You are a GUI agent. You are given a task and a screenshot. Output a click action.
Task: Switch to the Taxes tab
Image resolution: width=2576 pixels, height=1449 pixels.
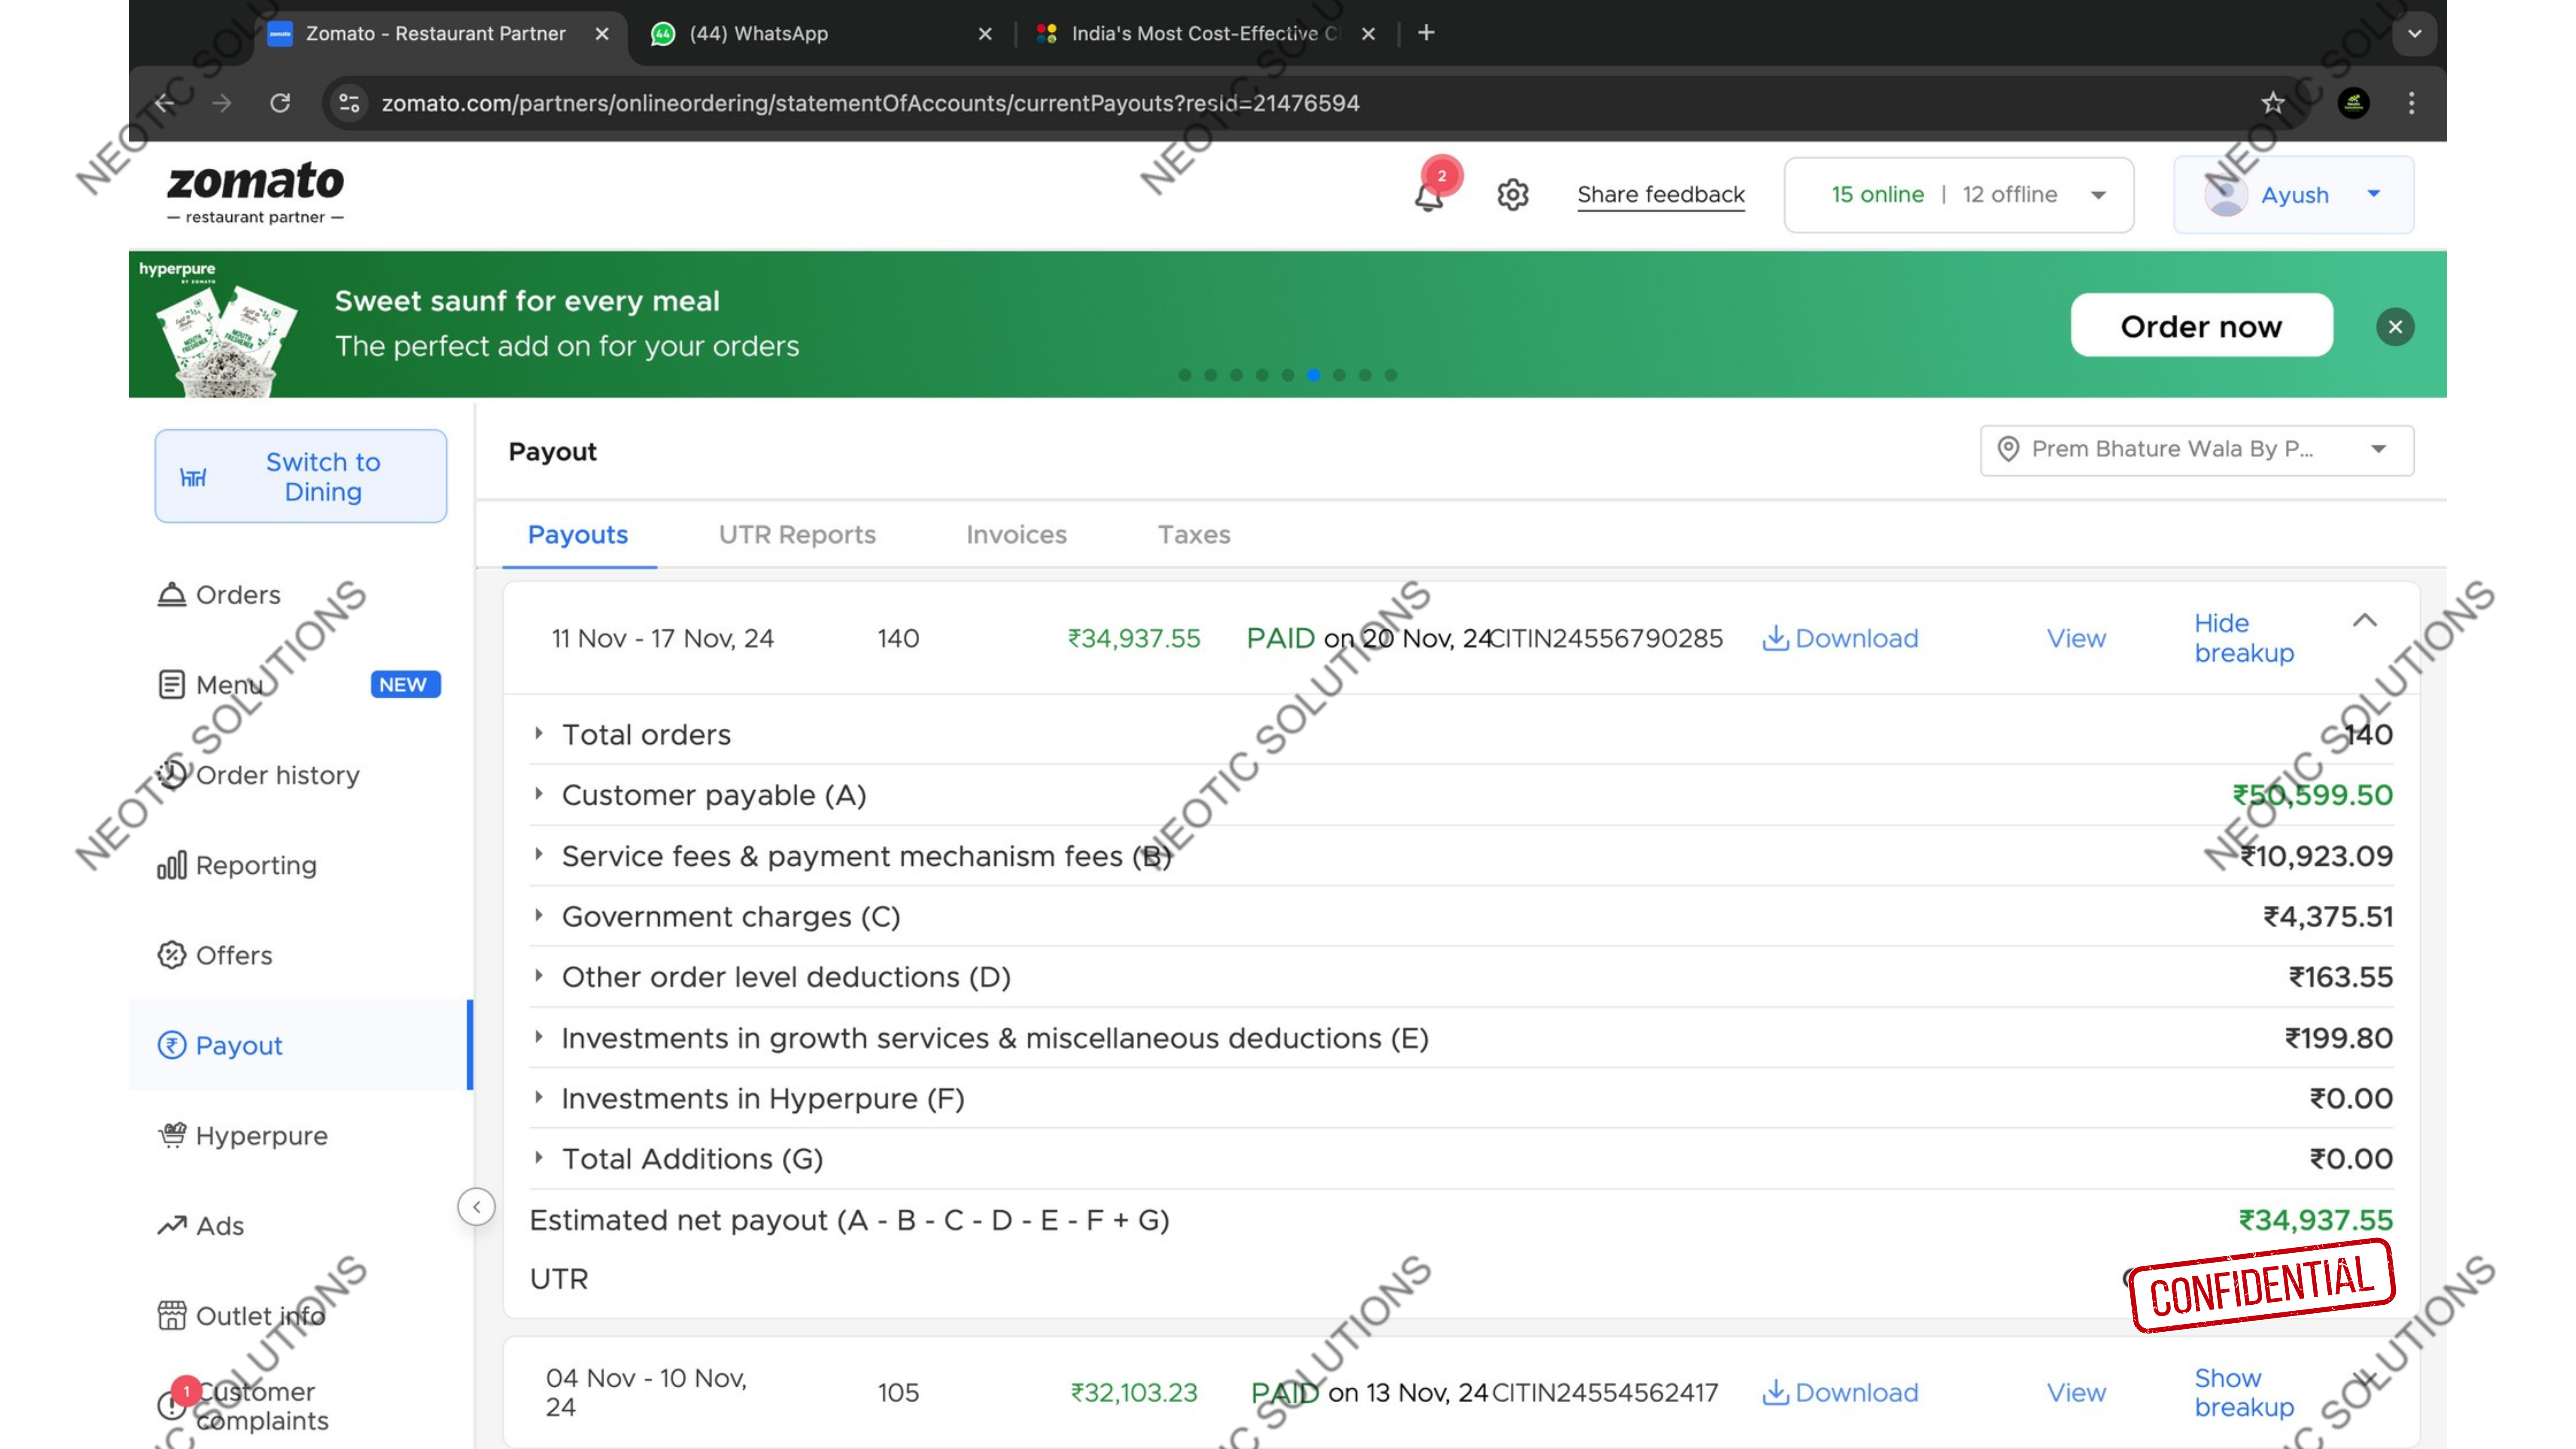[x=1194, y=534]
